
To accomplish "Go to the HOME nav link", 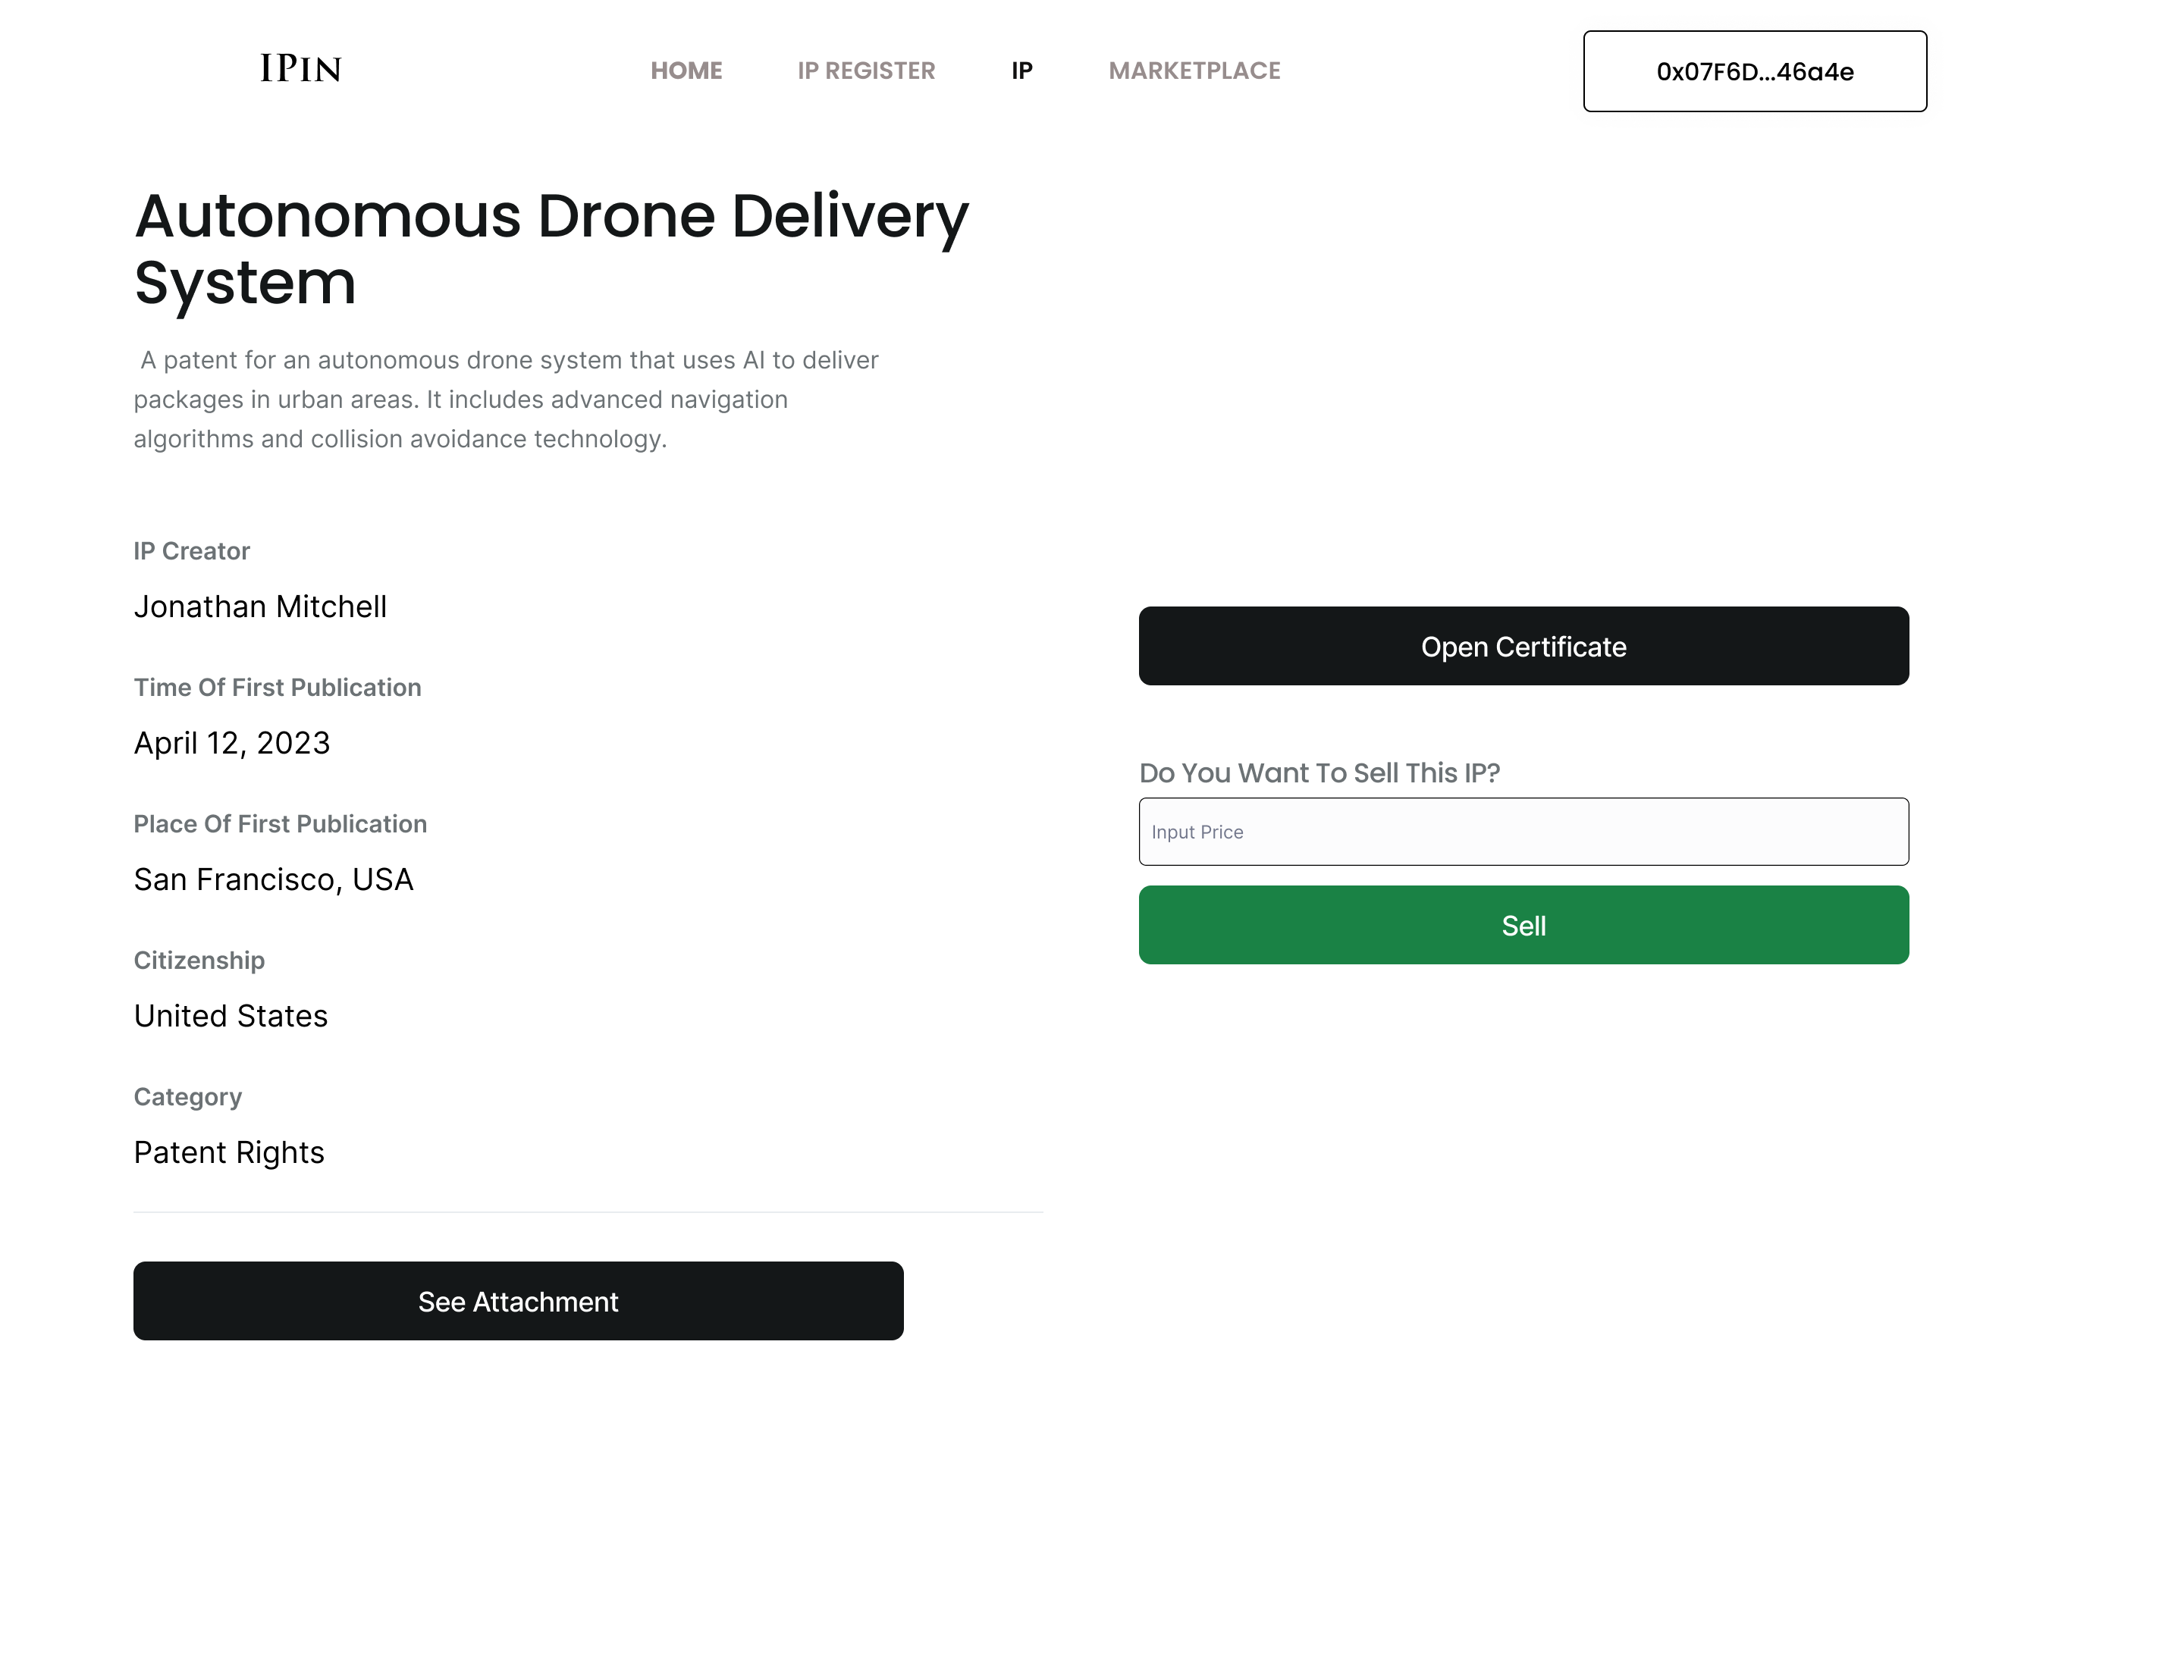I will 686,71.
